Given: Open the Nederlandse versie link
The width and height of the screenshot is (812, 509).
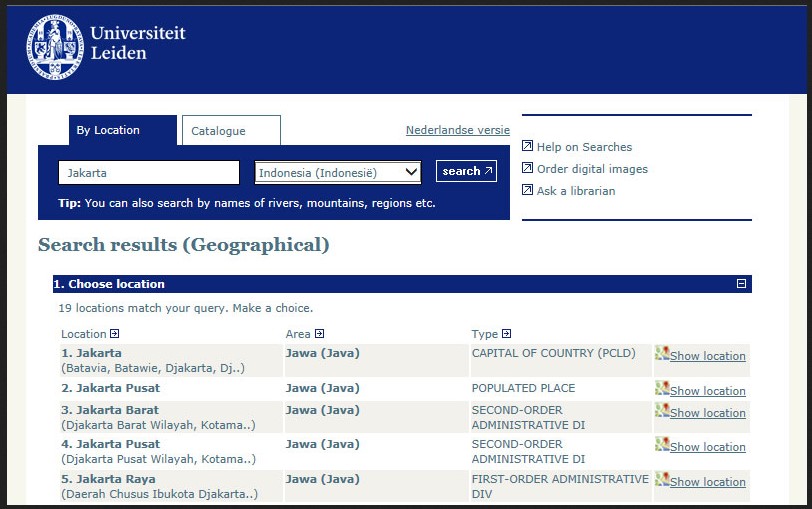Looking at the screenshot, I should pos(457,130).
